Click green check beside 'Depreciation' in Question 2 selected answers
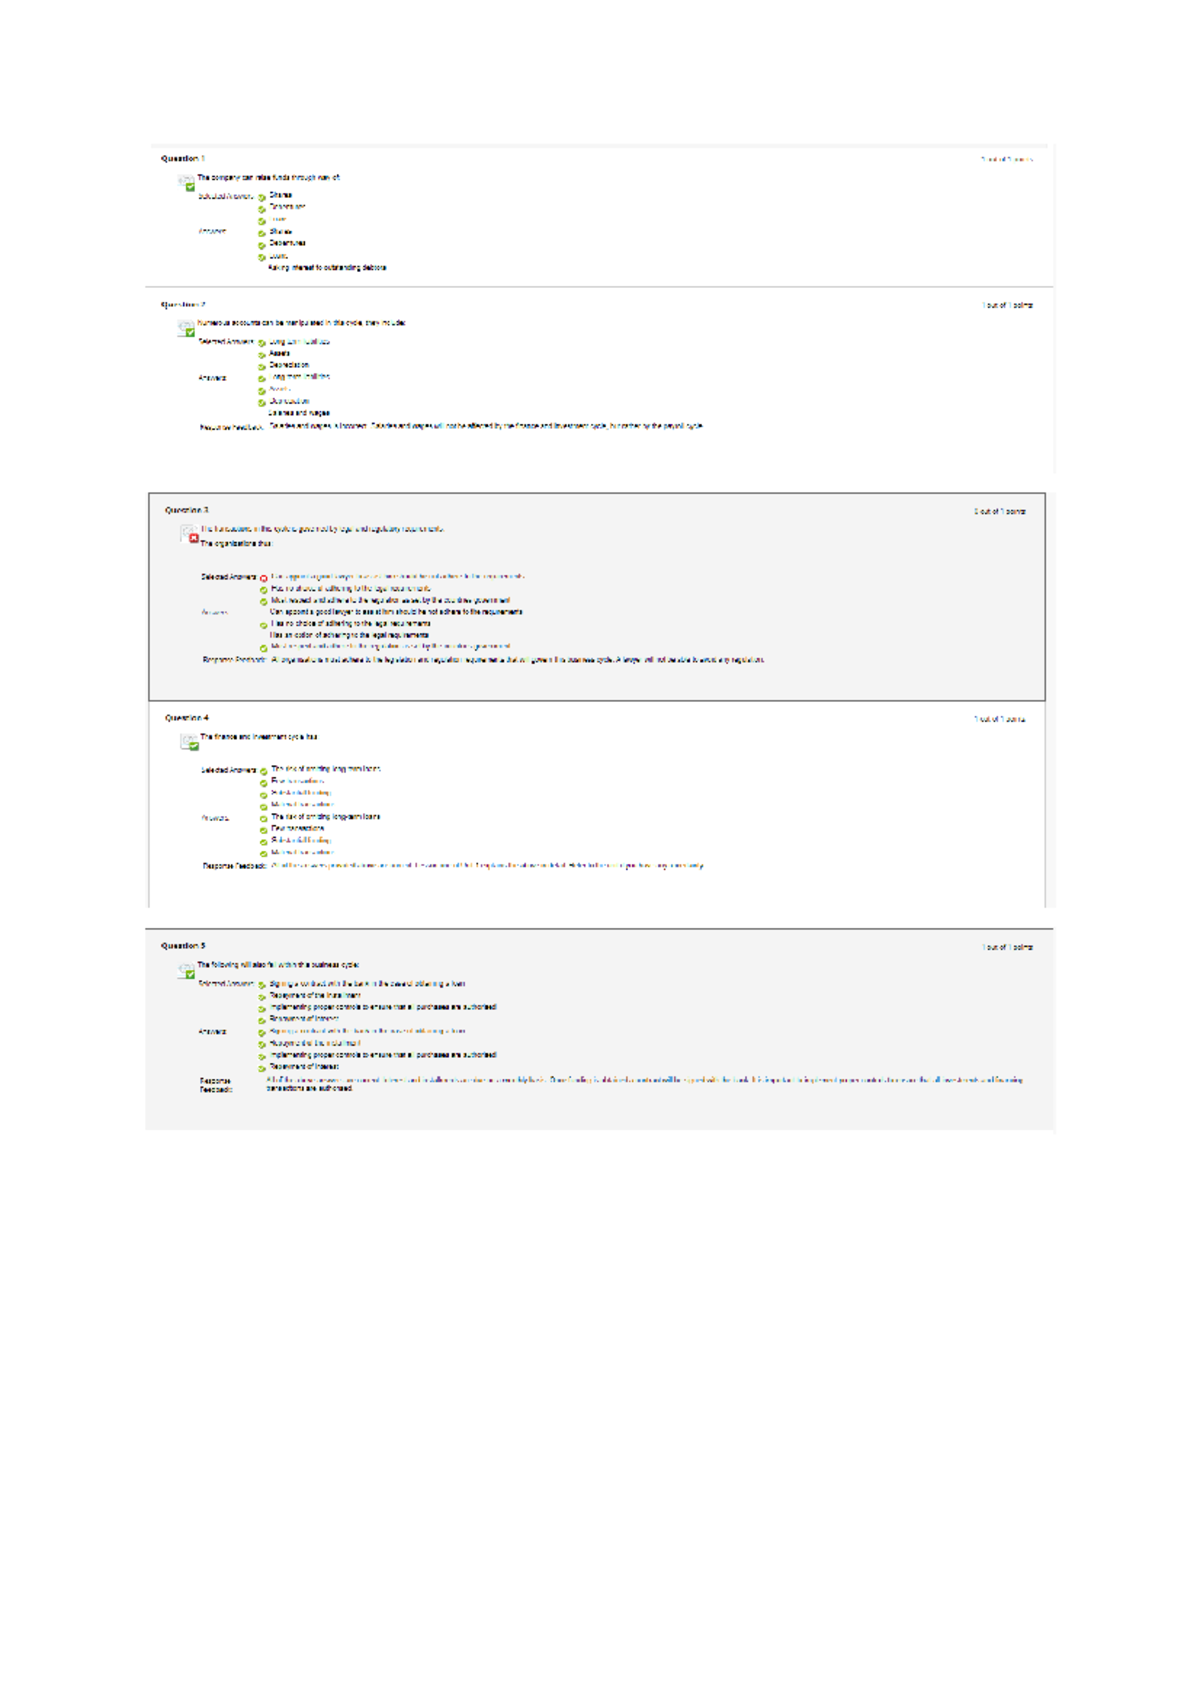This screenshot has height=1698, width=1200. tap(262, 367)
